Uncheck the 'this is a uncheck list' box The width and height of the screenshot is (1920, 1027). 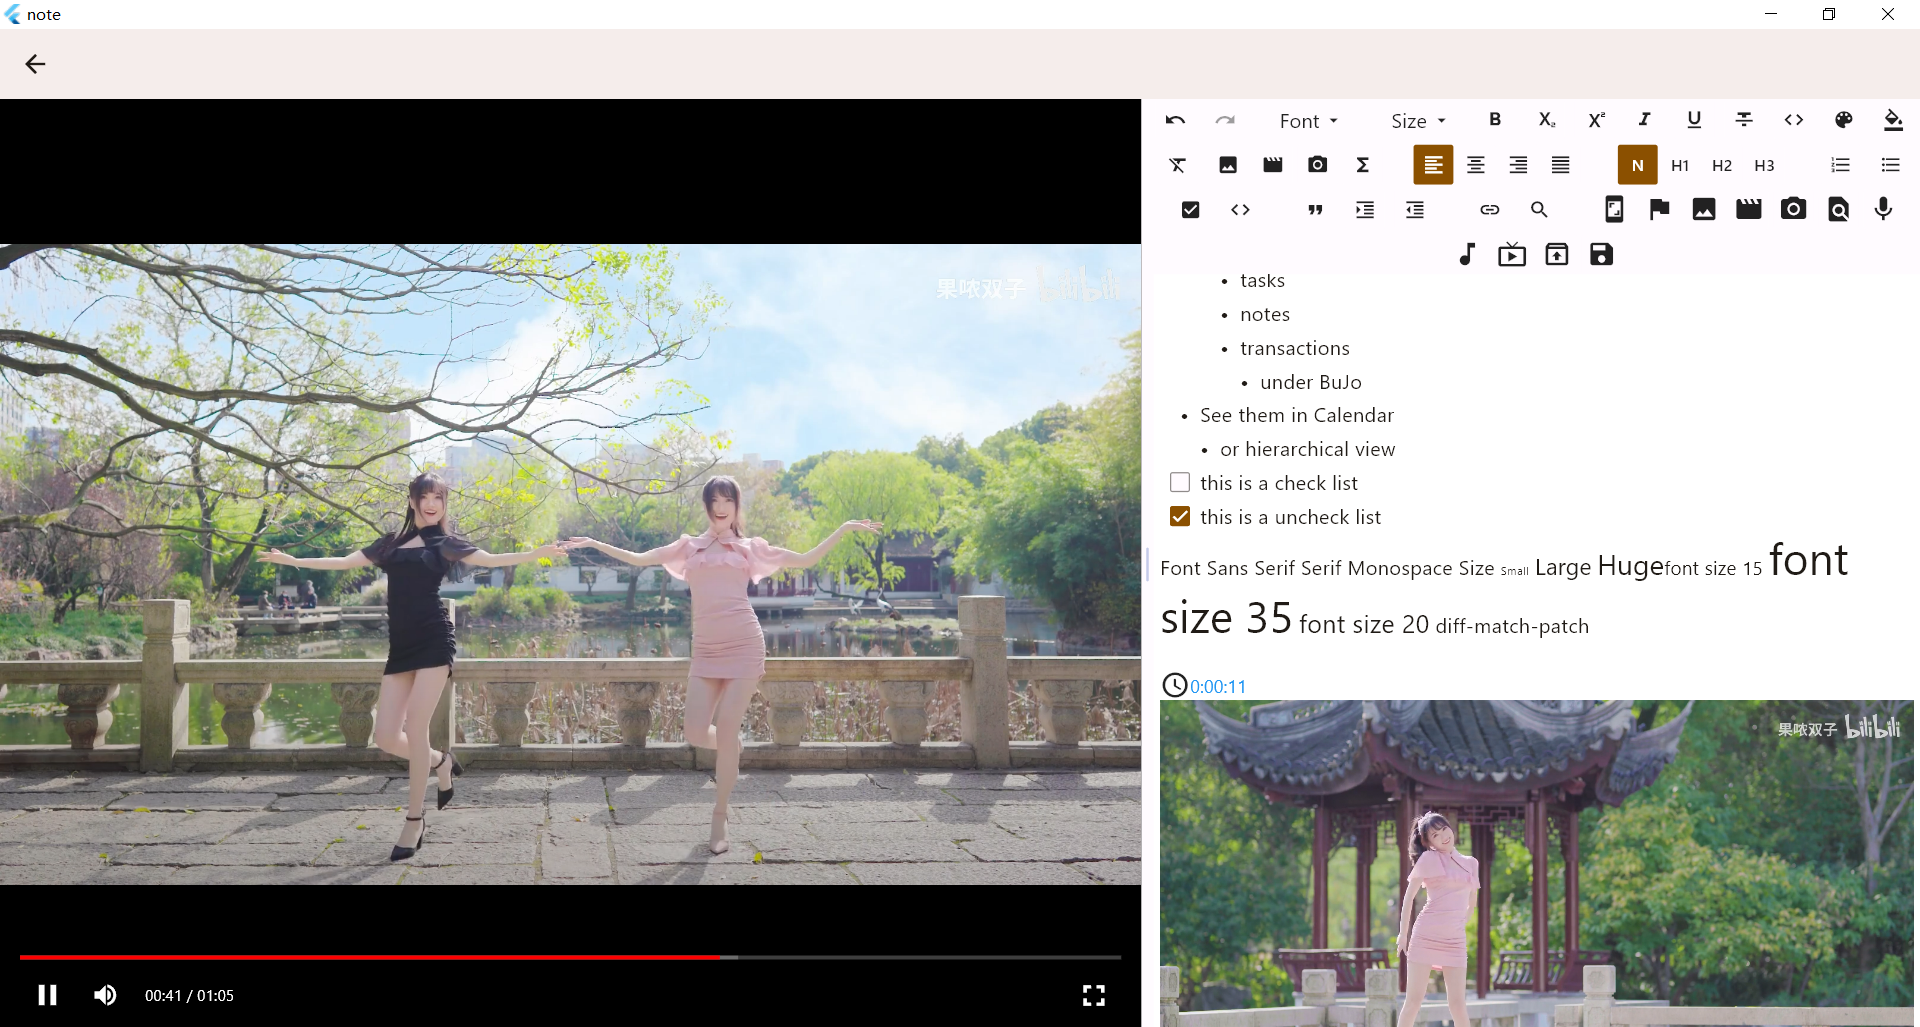pyautogui.click(x=1180, y=516)
